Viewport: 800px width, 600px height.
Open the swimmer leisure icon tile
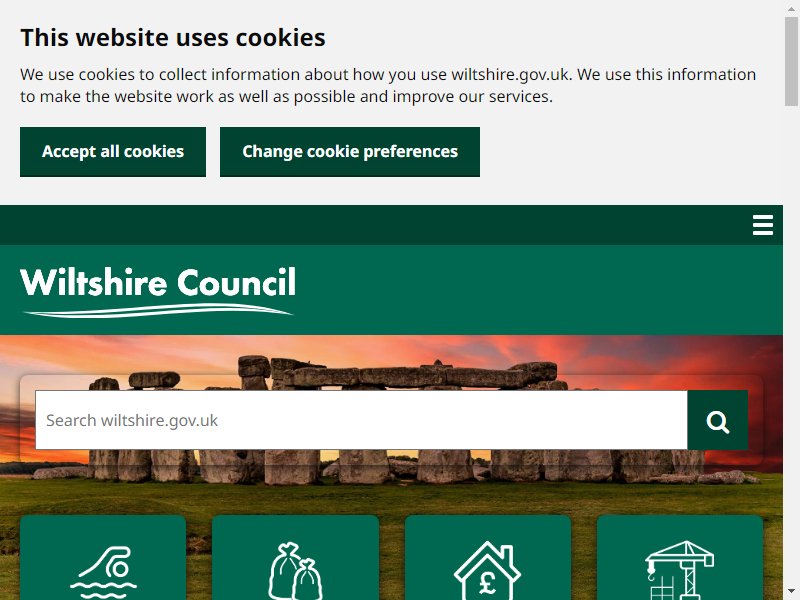pyautogui.click(x=103, y=558)
